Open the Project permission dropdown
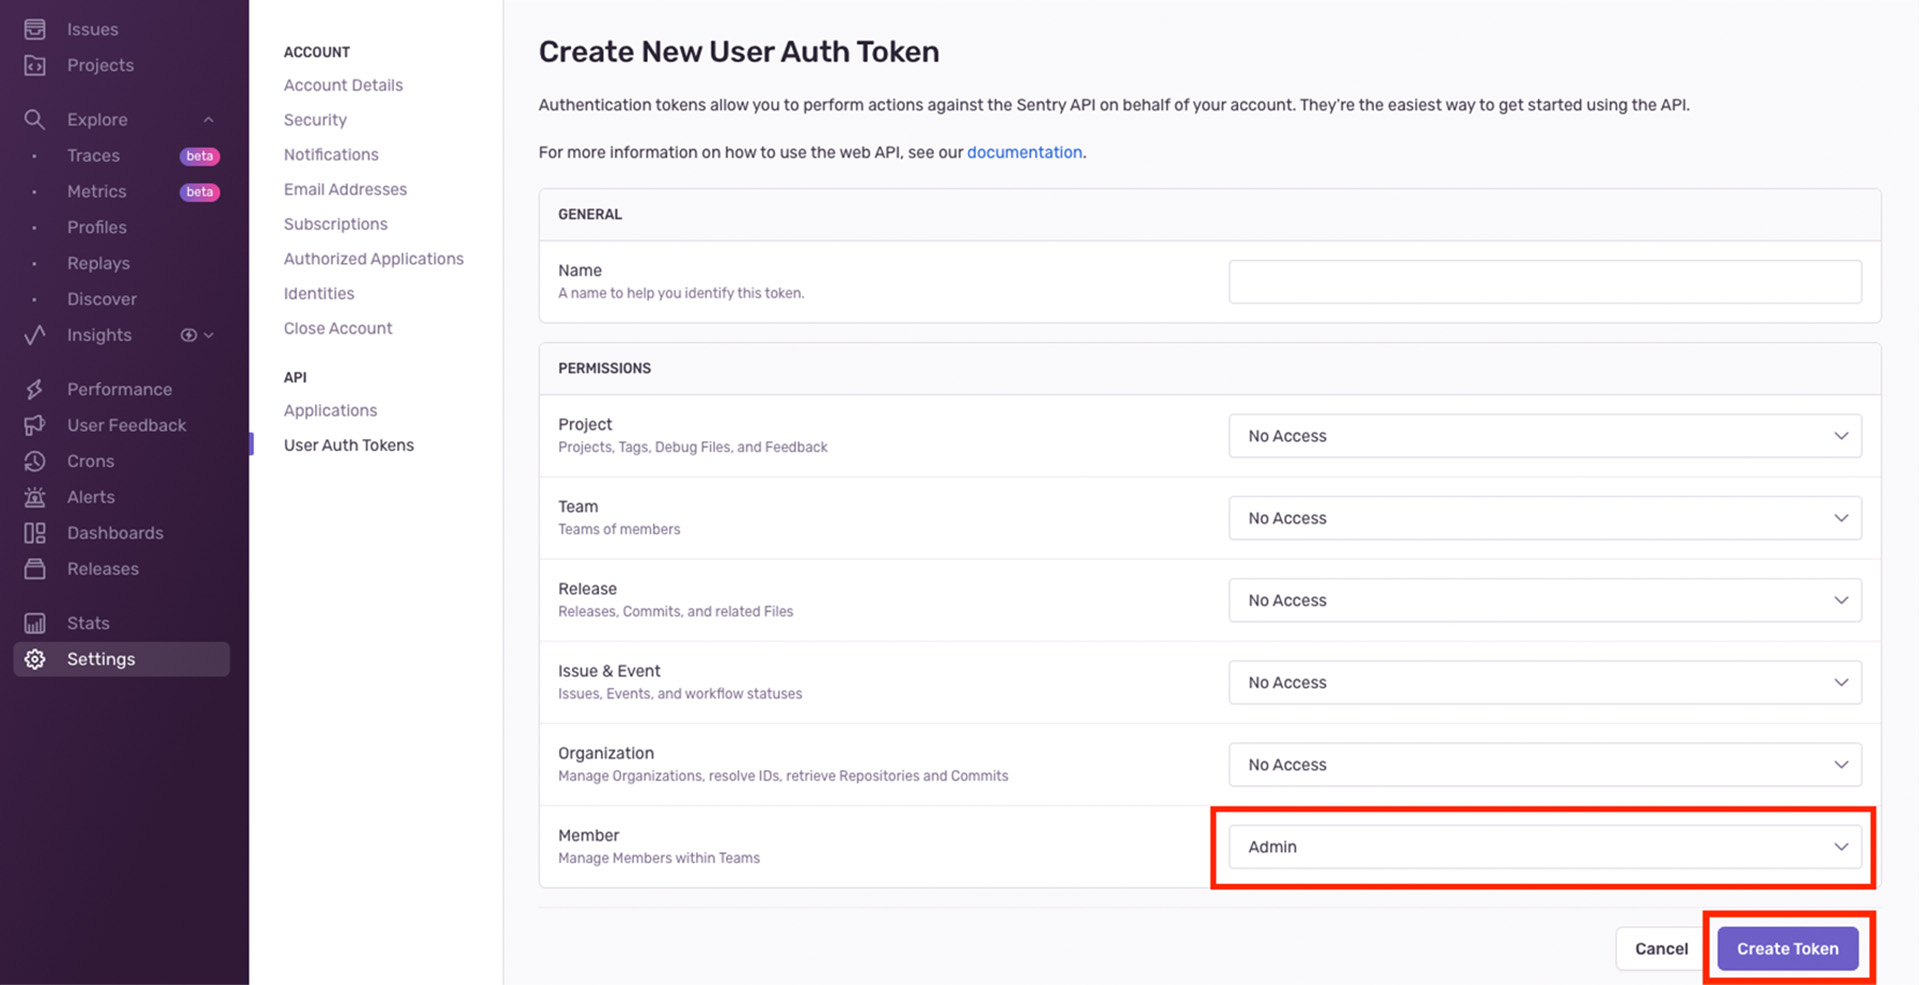Image resolution: width=1920 pixels, height=985 pixels. pos(1544,436)
